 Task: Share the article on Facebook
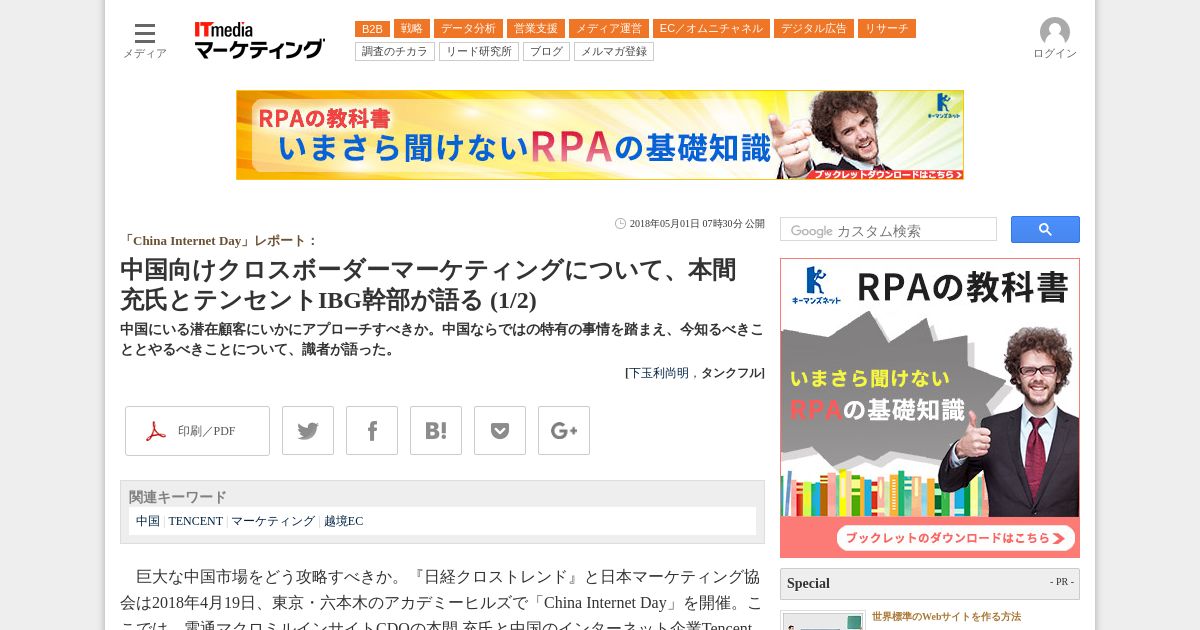[372, 431]
